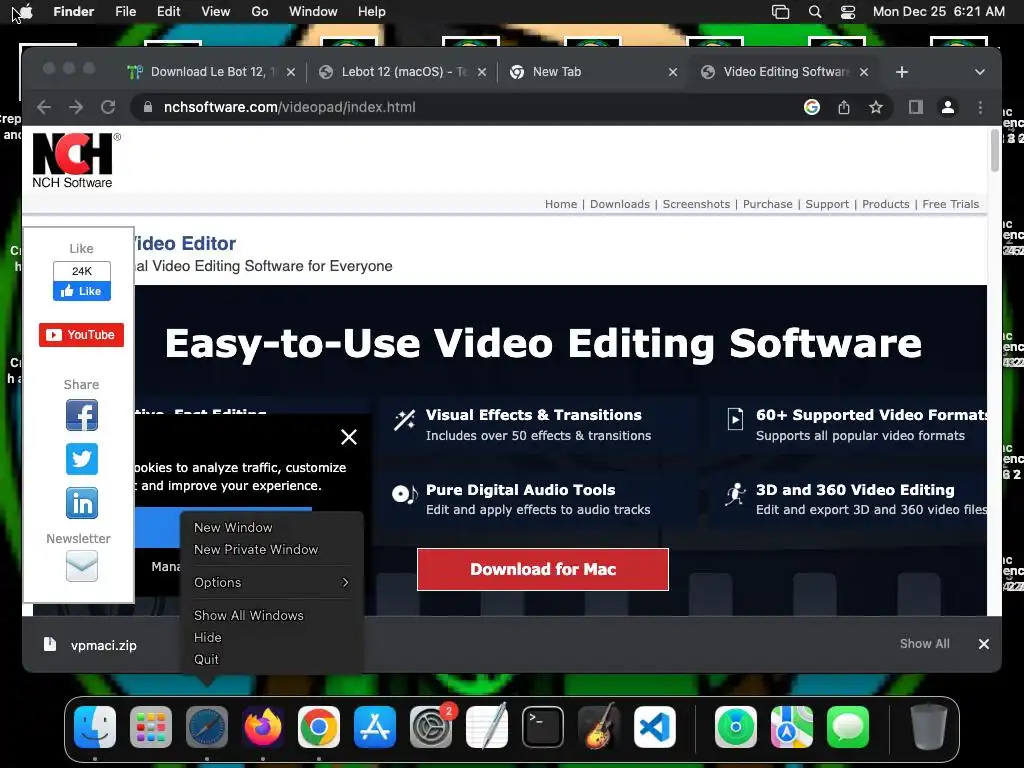The image size is (1024, 768).
Task: Open the Free Trials link
Action: [950, 204]
